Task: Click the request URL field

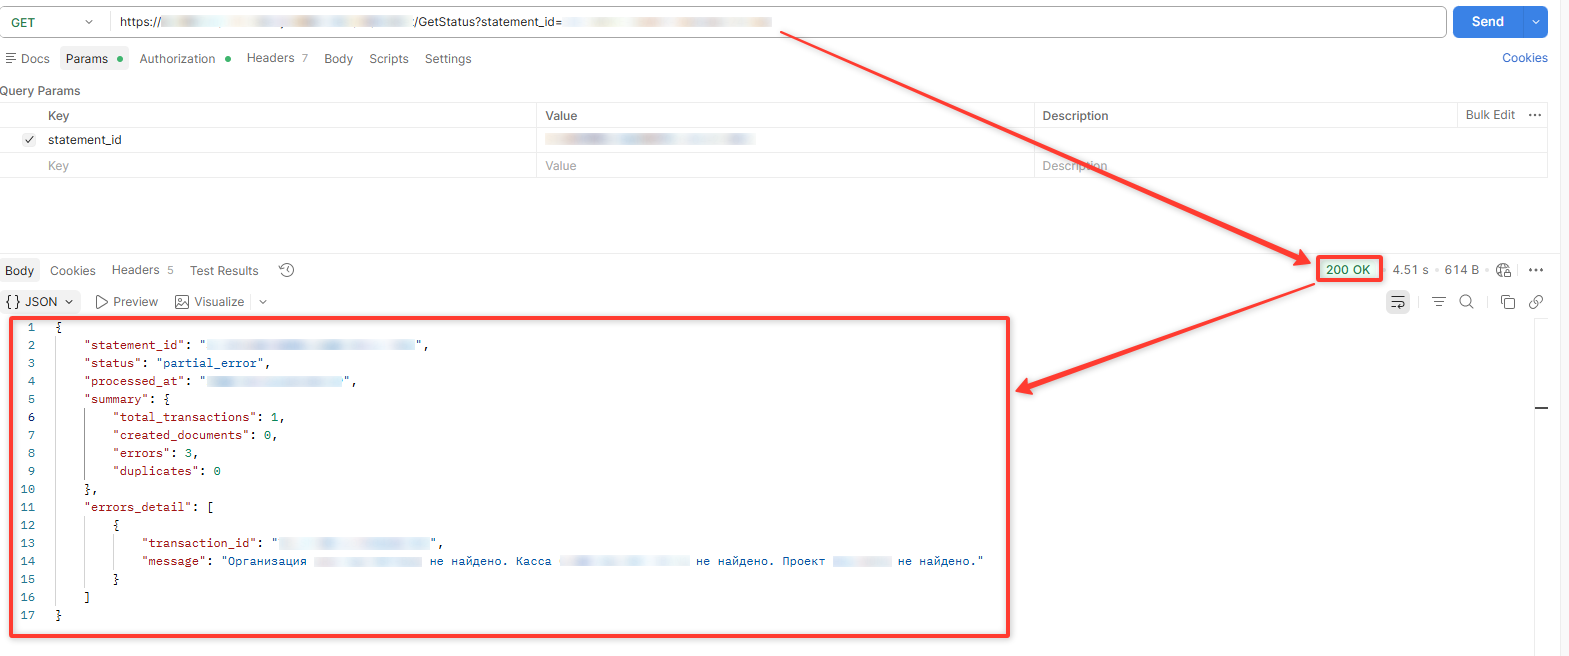Action: point(778,22)
